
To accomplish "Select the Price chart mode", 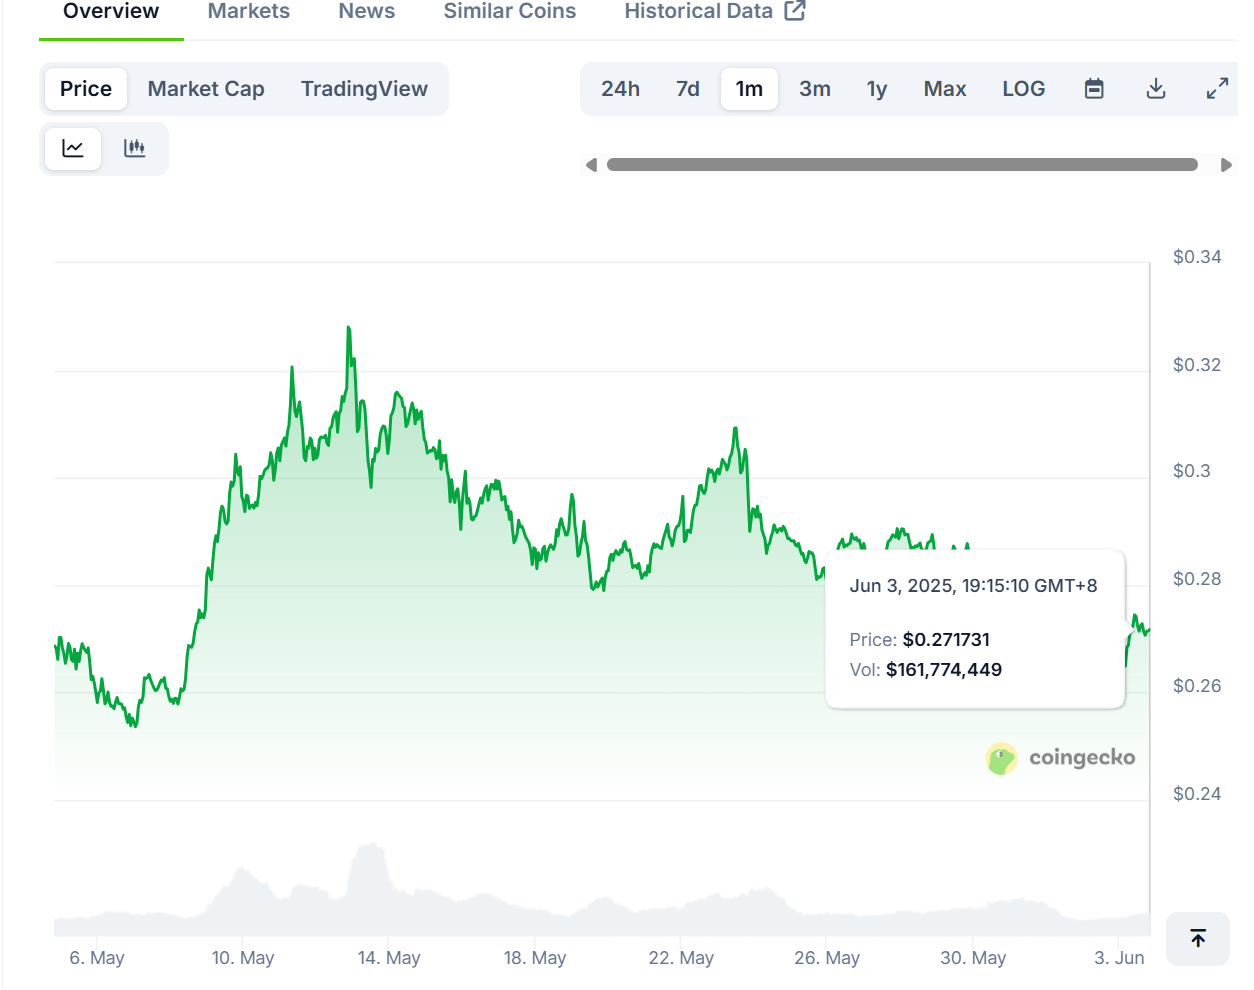I will (86, 89).
